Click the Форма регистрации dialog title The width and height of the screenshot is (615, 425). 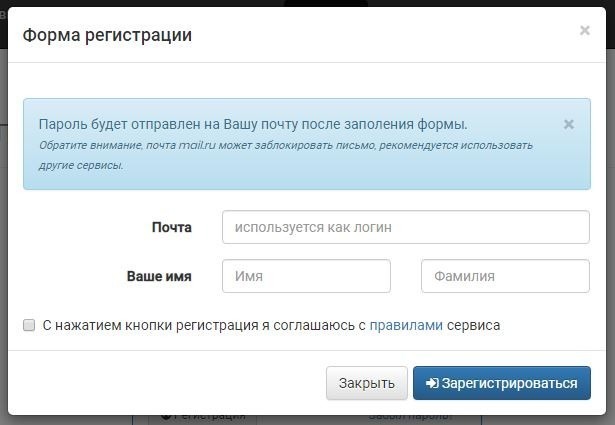107,35
